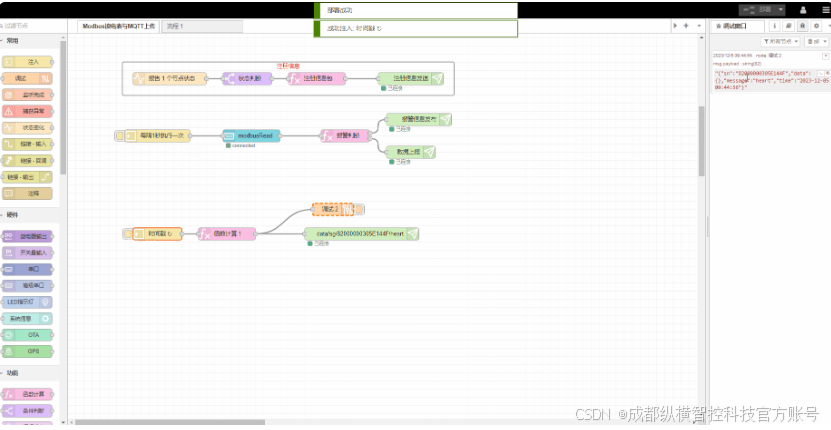The height and width of the screenshot is (430, 831).
Task: Click the palette filter search field
Action: pyautogui.click(x=33, y=25)
